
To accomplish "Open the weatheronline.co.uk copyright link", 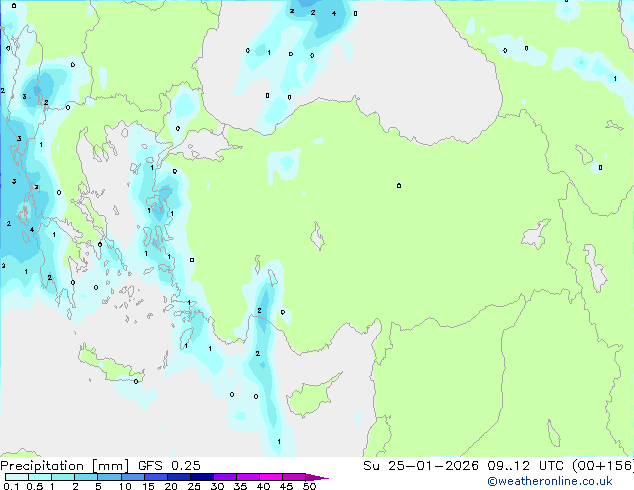I will 549,481.
